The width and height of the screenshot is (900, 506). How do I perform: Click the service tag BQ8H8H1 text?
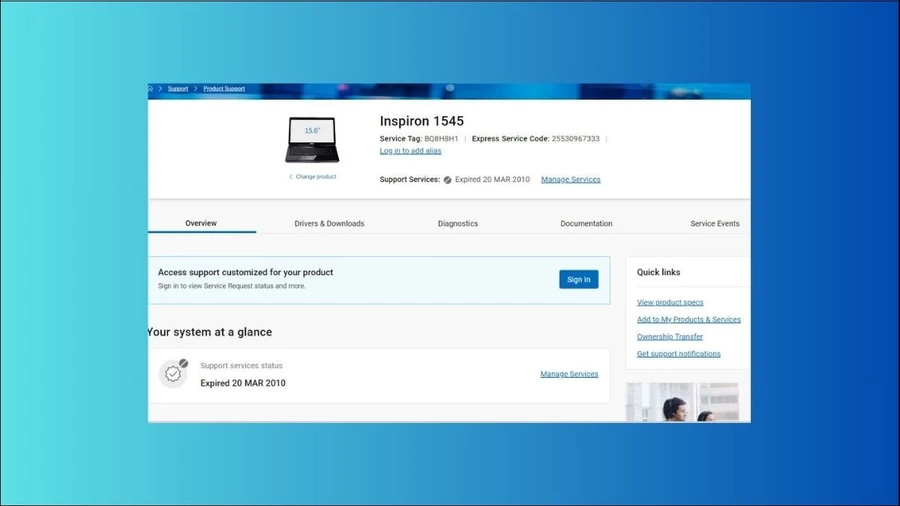click(x=441, y=139)
